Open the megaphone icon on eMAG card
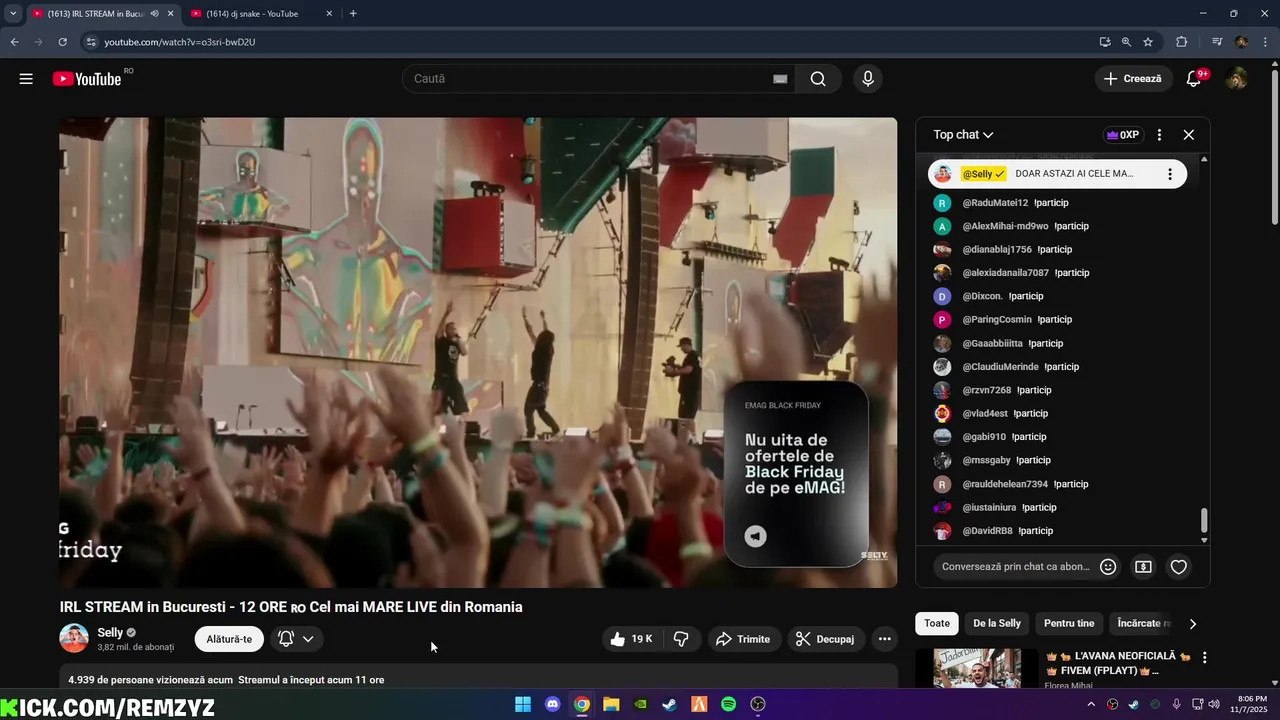The image size is (1280, 720). 756,537
